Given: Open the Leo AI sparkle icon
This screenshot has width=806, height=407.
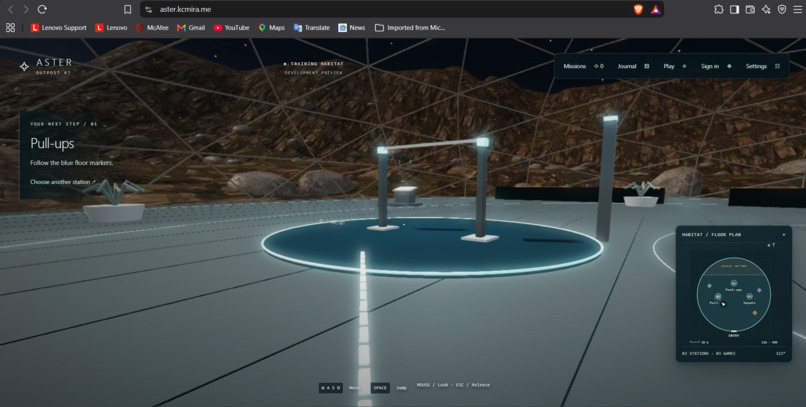Looking at the screenshot, I should [766, 9].
